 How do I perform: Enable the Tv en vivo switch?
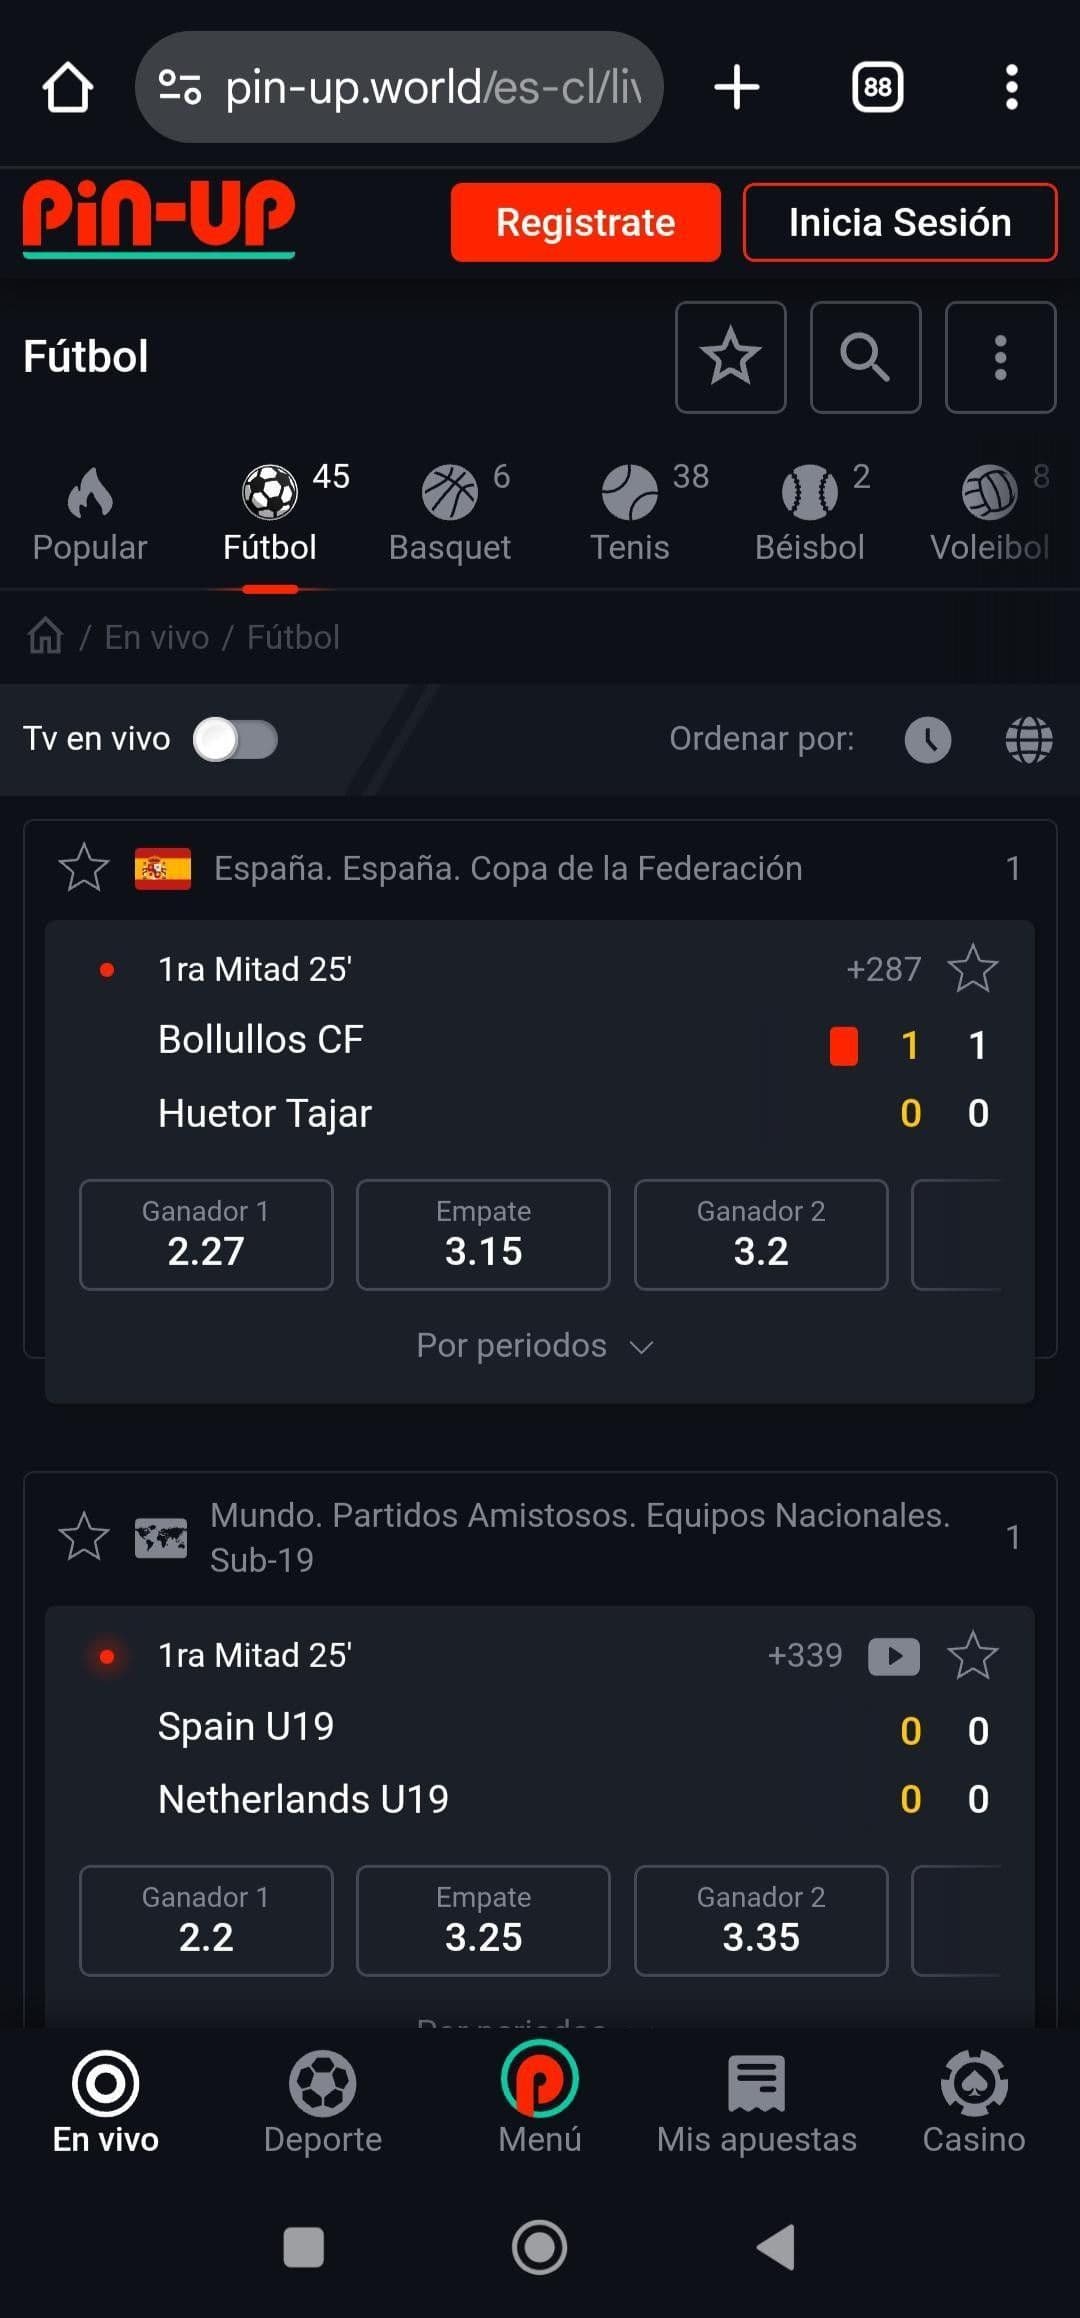[236, 740]
